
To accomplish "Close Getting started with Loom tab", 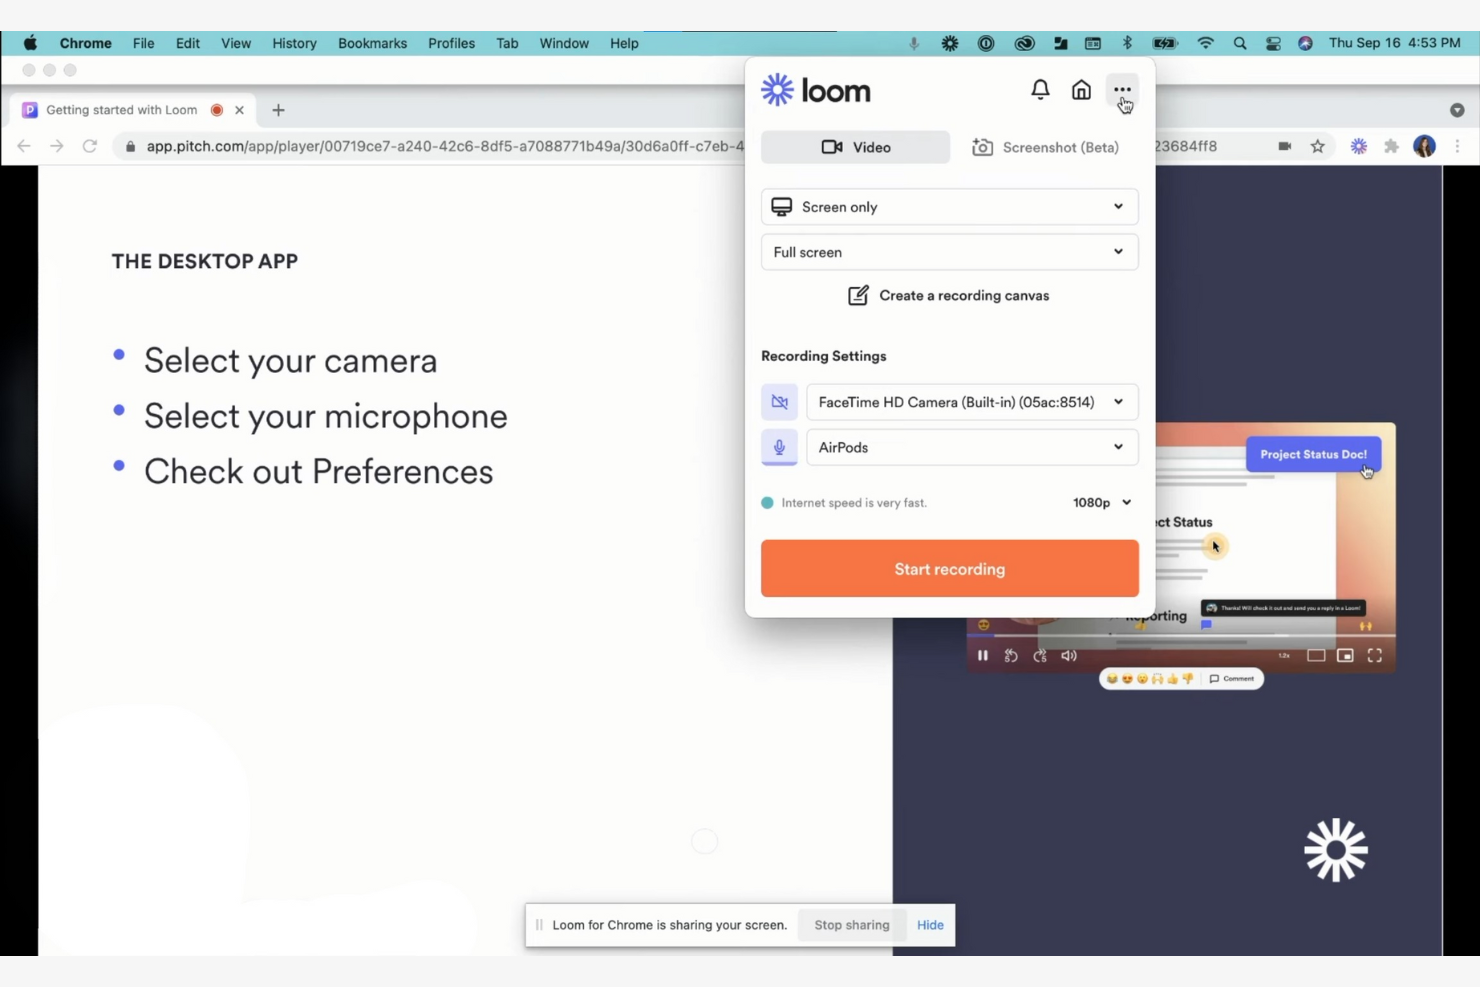I will (239, 110).
